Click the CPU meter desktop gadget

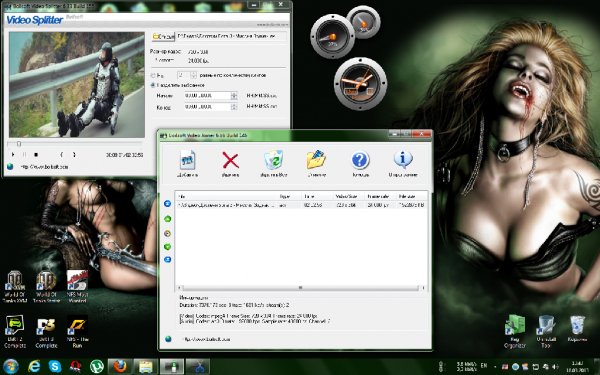333,37
